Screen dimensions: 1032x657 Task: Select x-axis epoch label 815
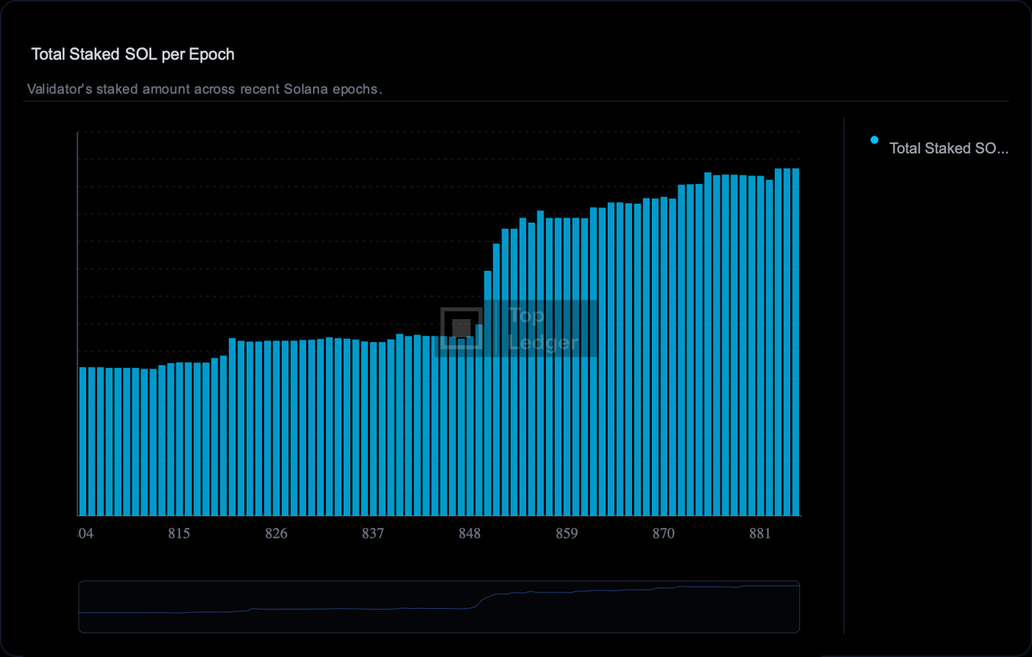pos(179,534)
